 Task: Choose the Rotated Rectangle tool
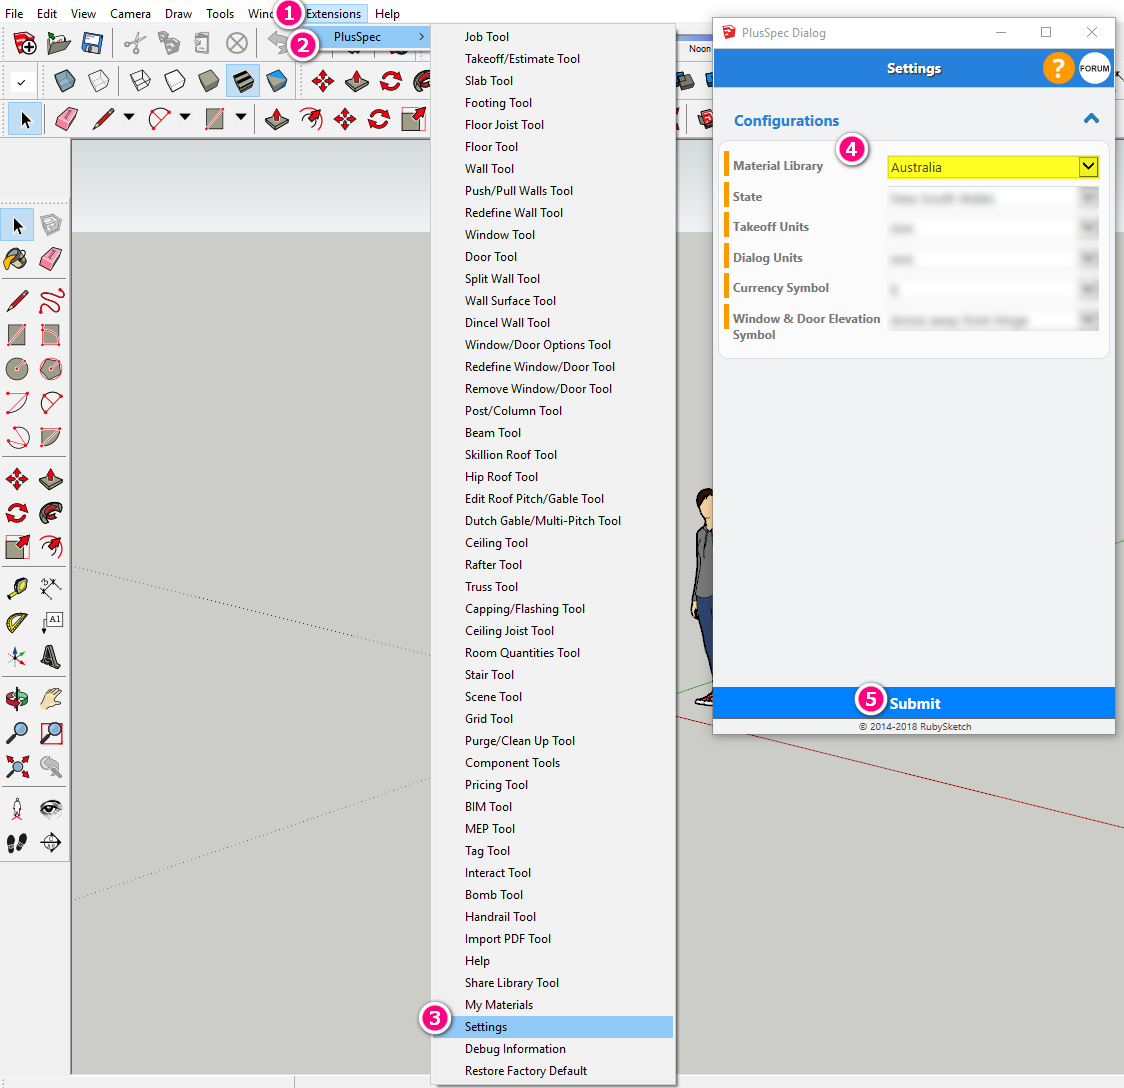[x=51, y=335]
